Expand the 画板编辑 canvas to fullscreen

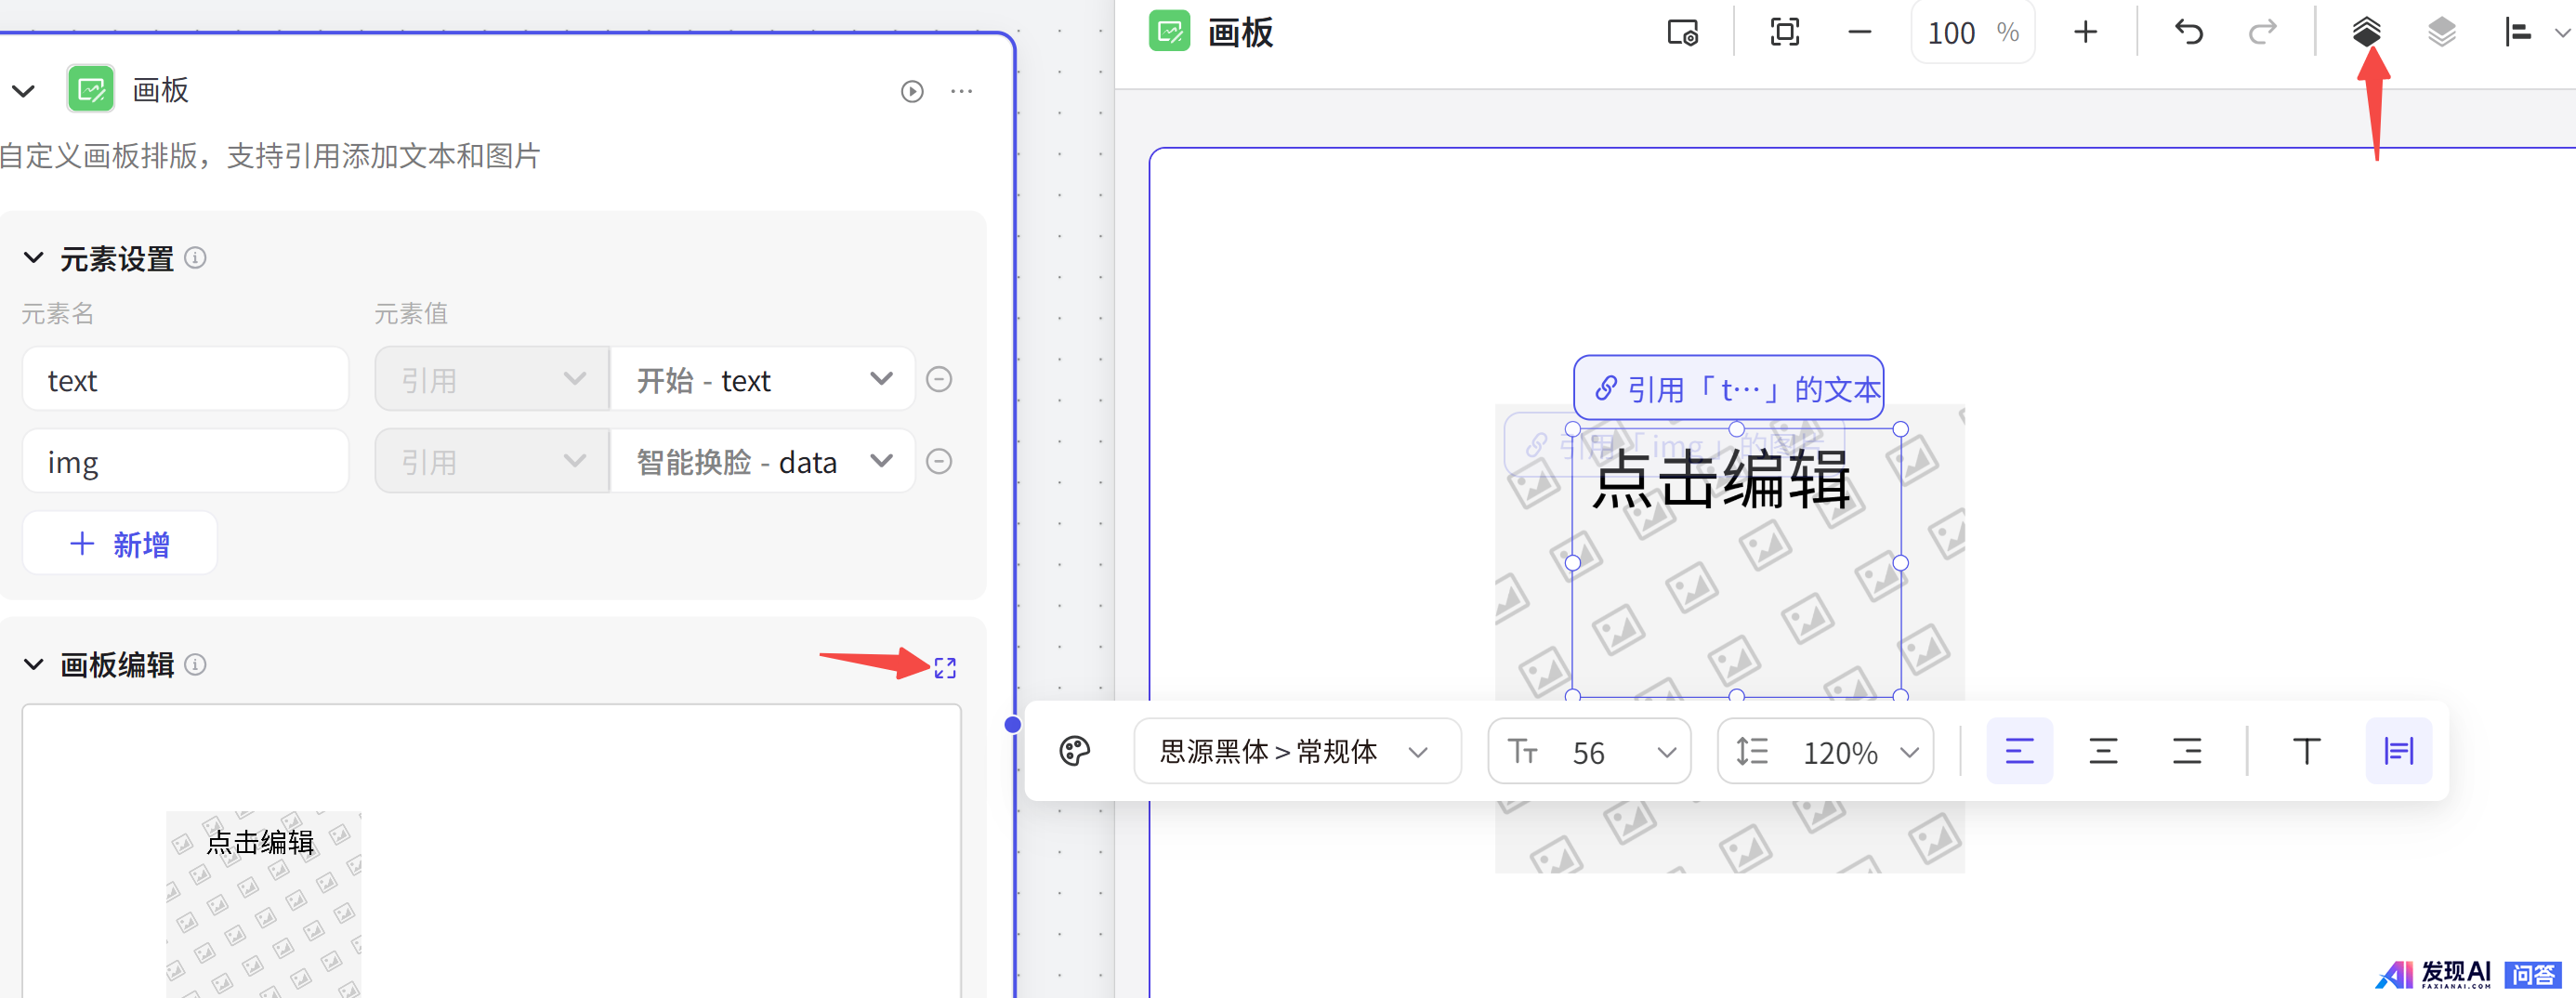point(945,668)
